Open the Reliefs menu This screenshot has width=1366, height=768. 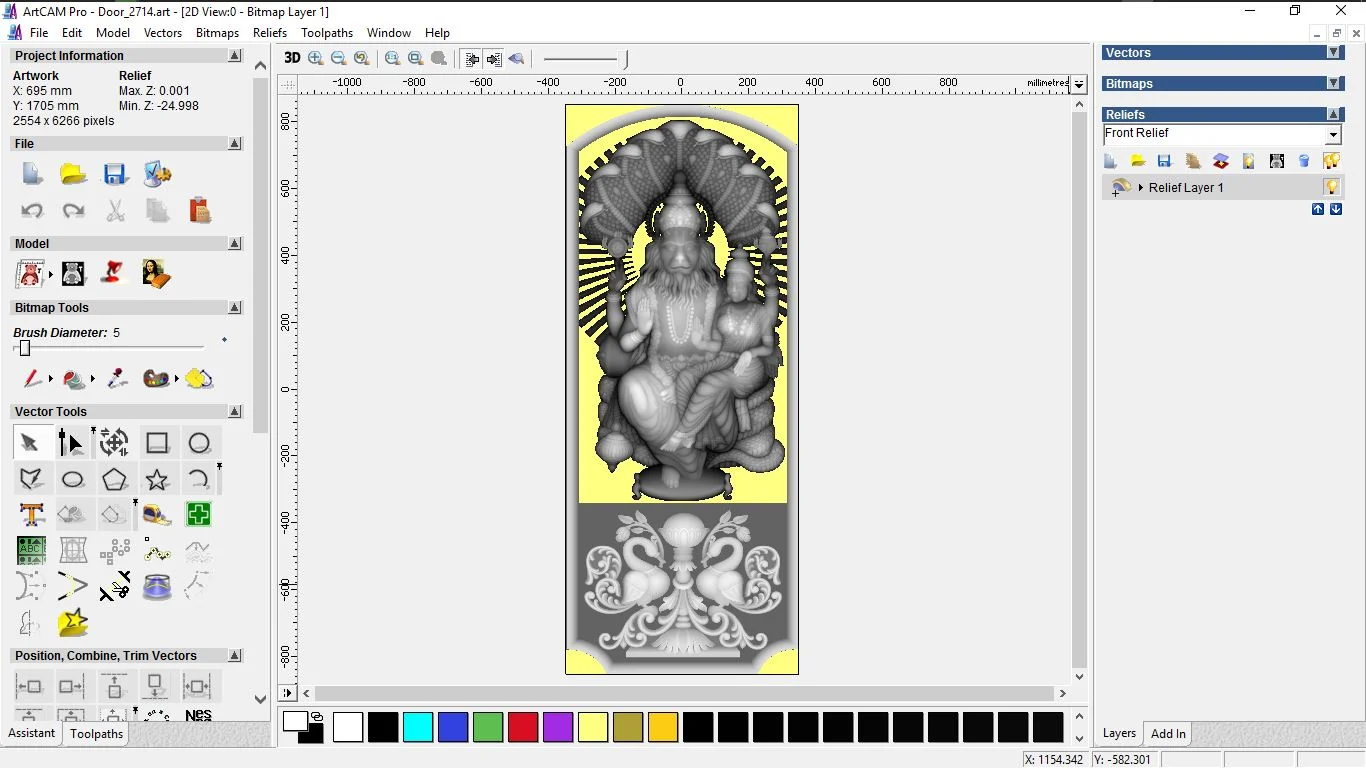tap(270, 33)
